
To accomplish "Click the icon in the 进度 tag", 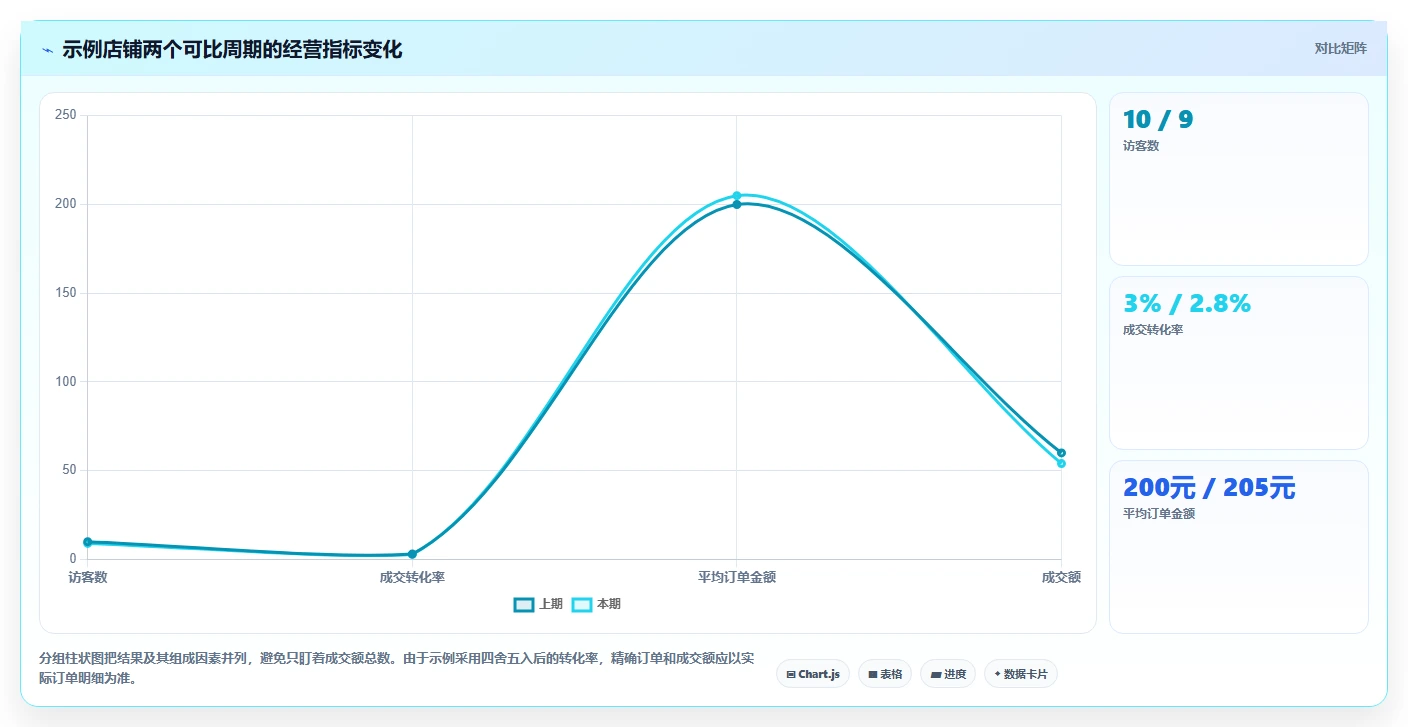I will tap(935, 674).
